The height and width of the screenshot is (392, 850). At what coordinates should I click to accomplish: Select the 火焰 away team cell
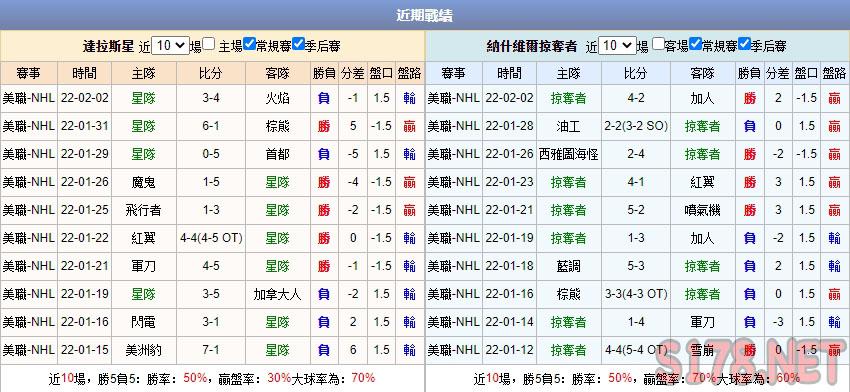278,98
